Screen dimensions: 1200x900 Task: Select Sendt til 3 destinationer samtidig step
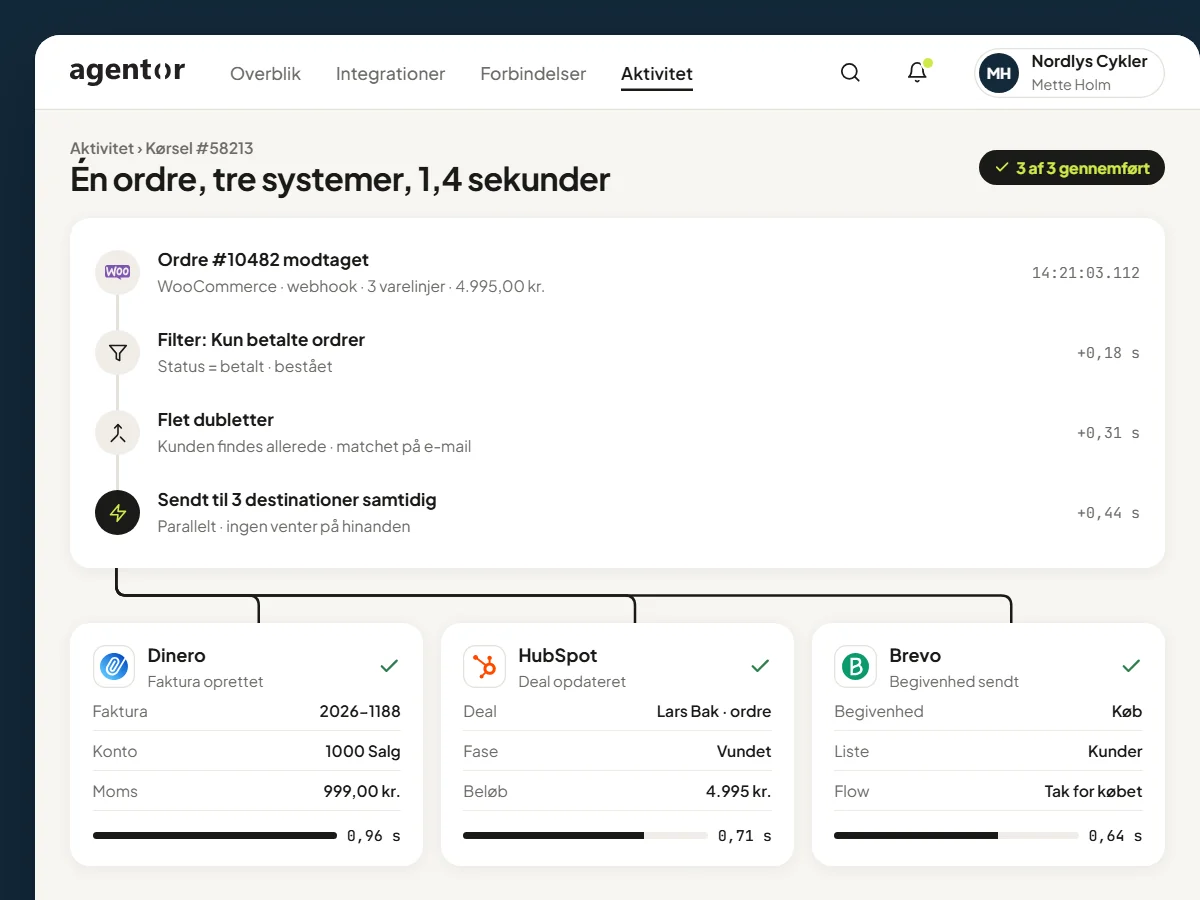(x=617, y=512)
